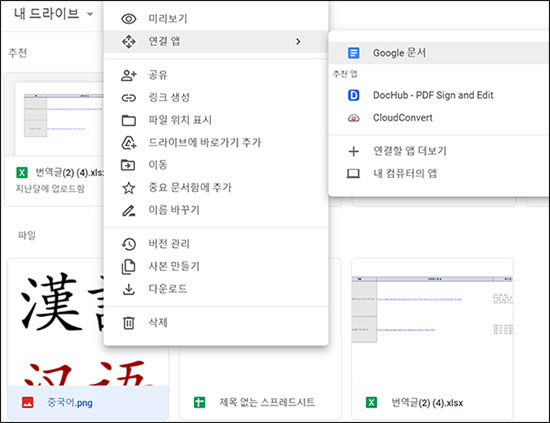Click the Drive shortcut icon for 바로가기 추가
This screenshot has width=550, height=423.
tap(128, 143)
